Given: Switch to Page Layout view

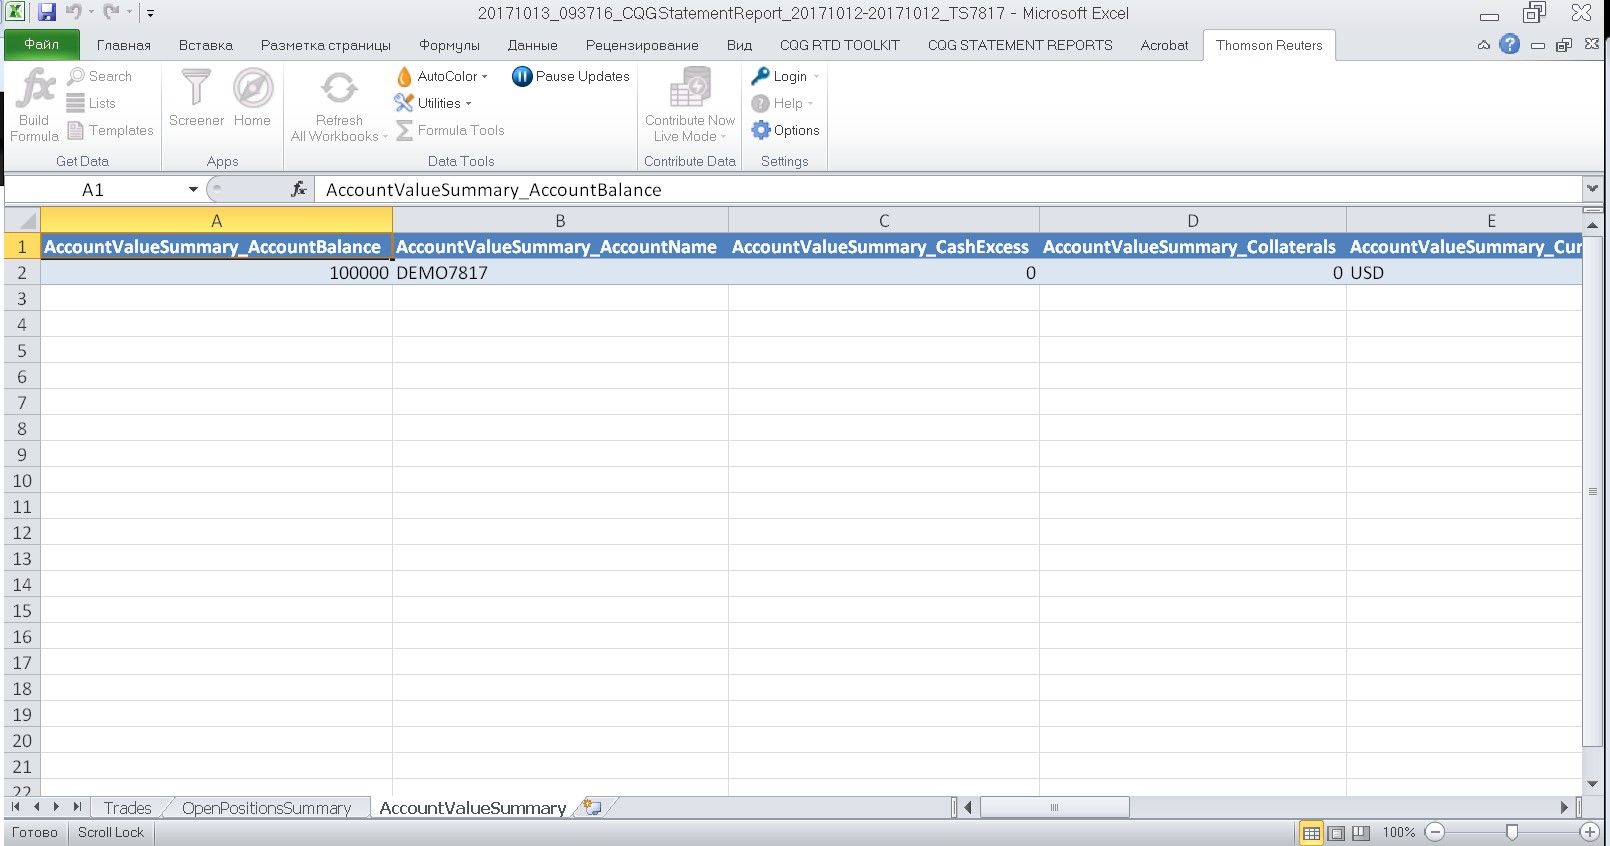Looking at the screenshot, I should [x=1336, y=832].
